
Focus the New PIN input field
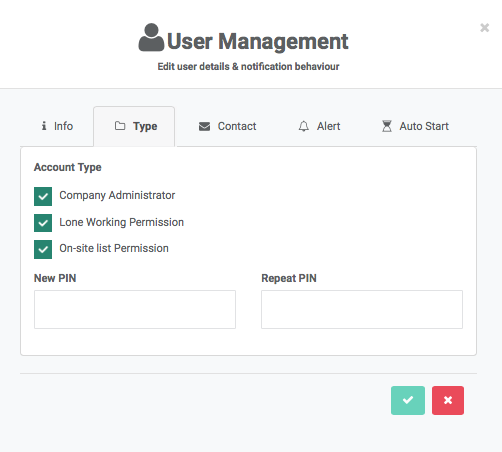pyautogui.click(x=135, y=309)
